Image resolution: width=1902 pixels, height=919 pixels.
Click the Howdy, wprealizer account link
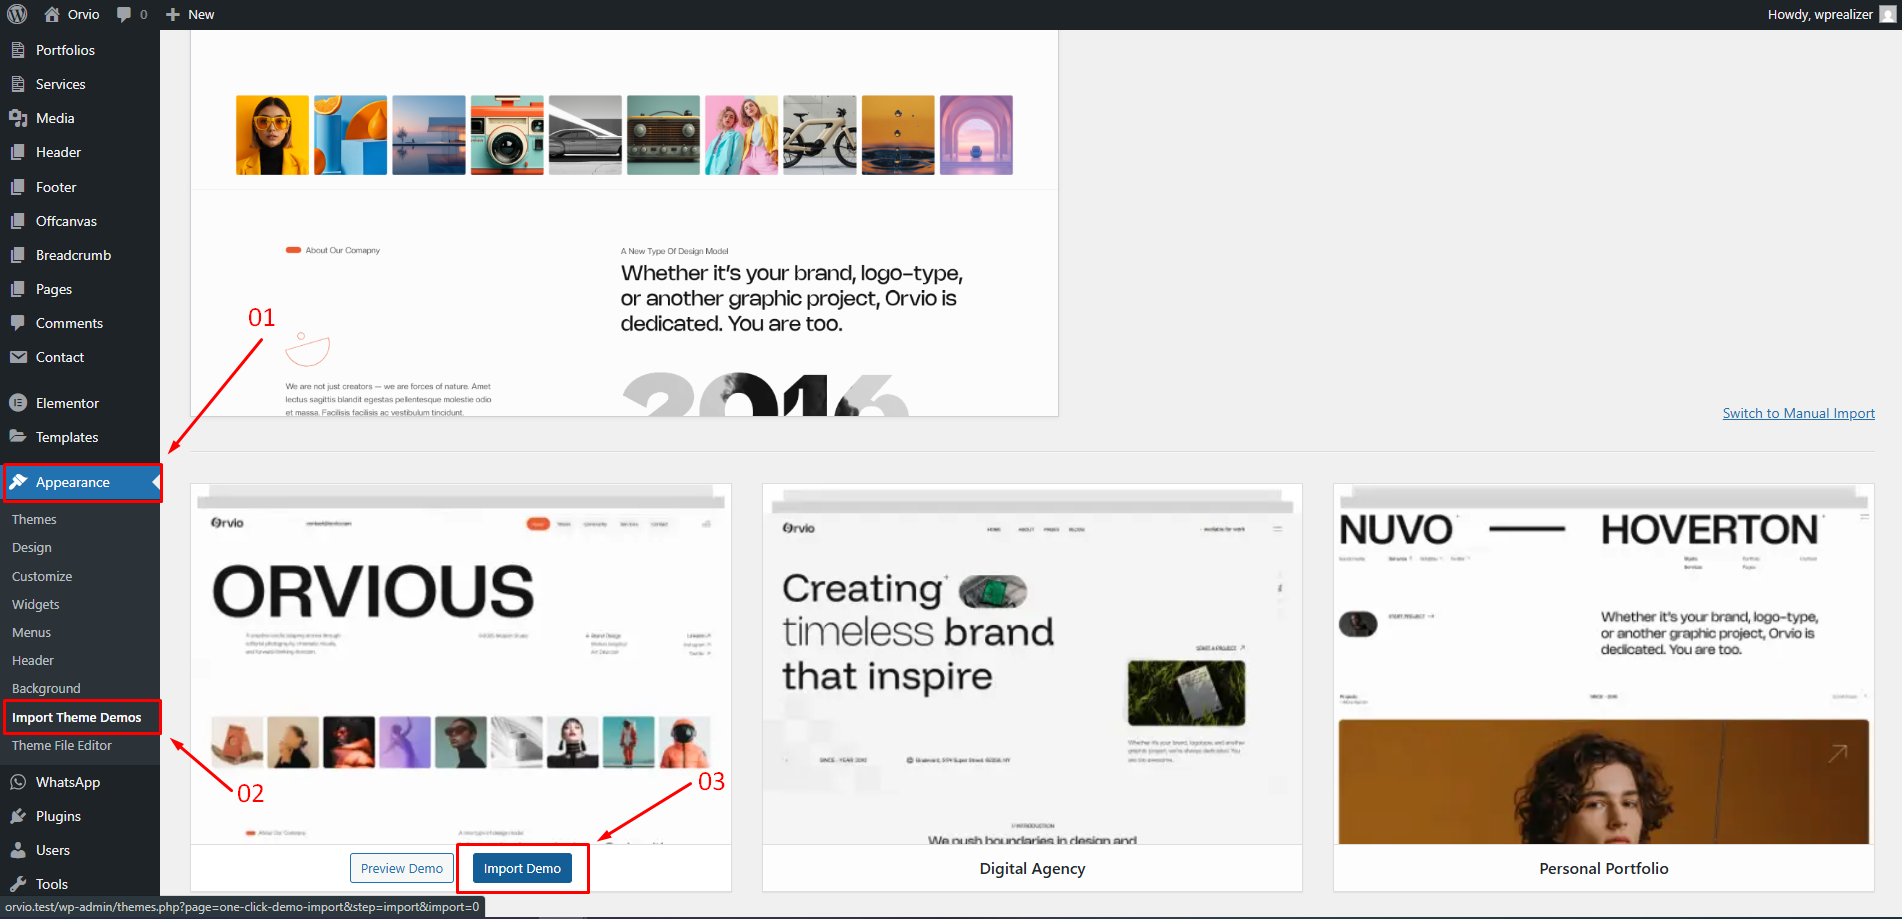pyautogui.click(x=1820, y=14)
